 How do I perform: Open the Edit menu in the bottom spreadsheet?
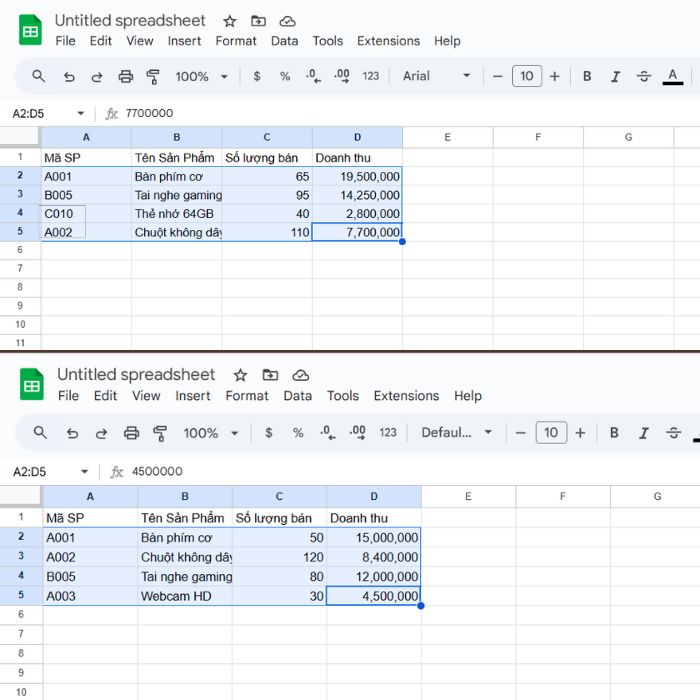105,396
